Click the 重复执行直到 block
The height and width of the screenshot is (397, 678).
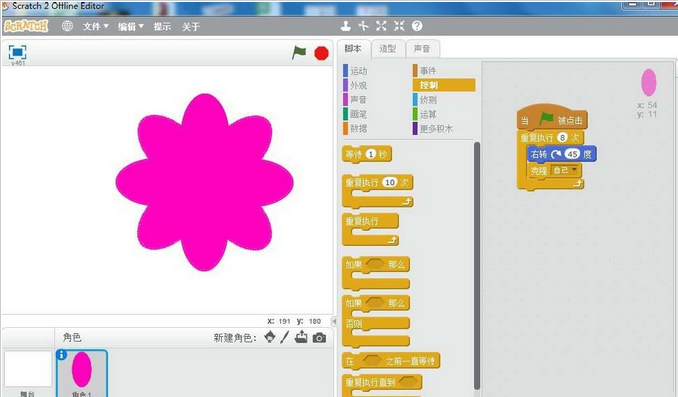tap(382, 384)
